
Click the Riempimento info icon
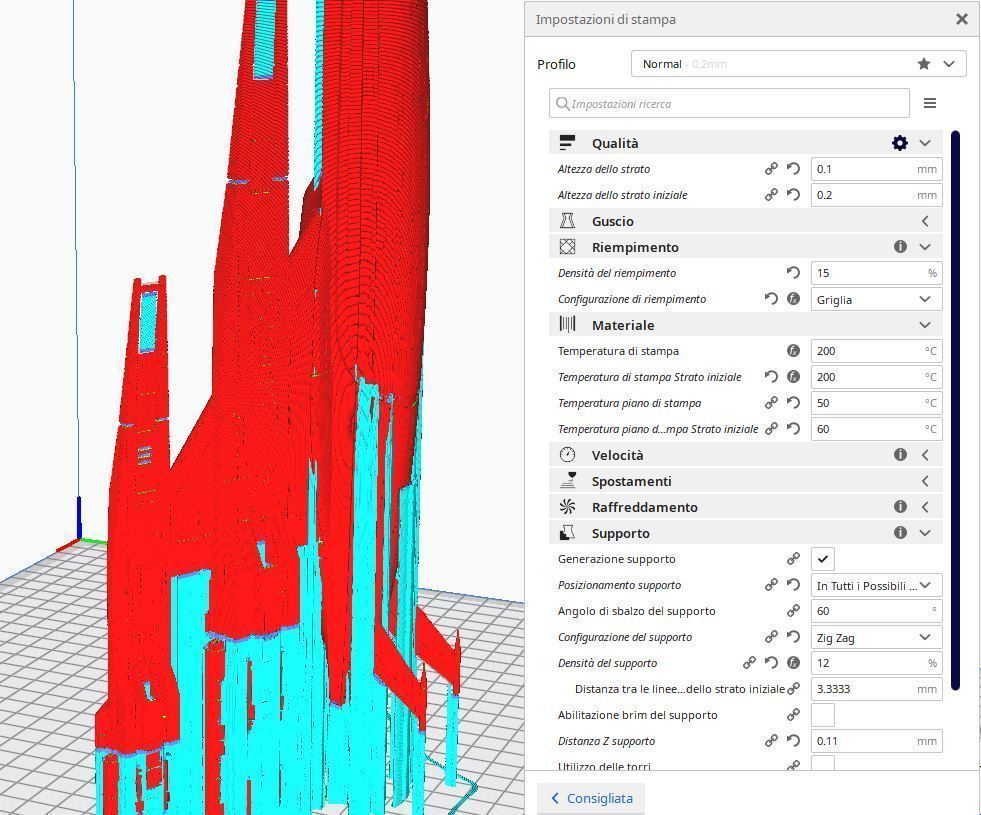click(x=900, y=247)
